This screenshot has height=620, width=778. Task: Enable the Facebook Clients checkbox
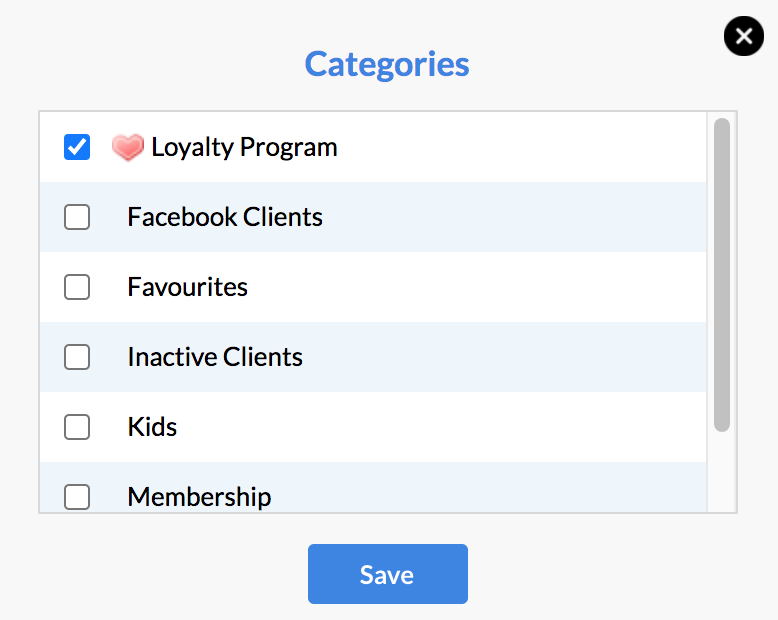[77, 217]
